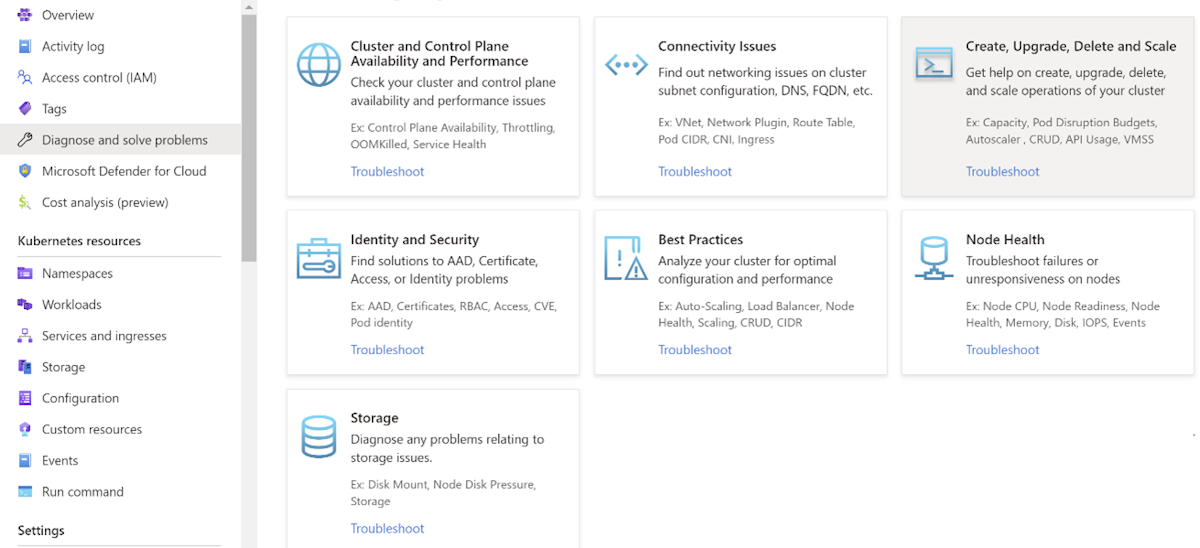This screenshot has height=548, width=1200.
Task: Click the Node Health icon
Action: (x=934, y=259)
